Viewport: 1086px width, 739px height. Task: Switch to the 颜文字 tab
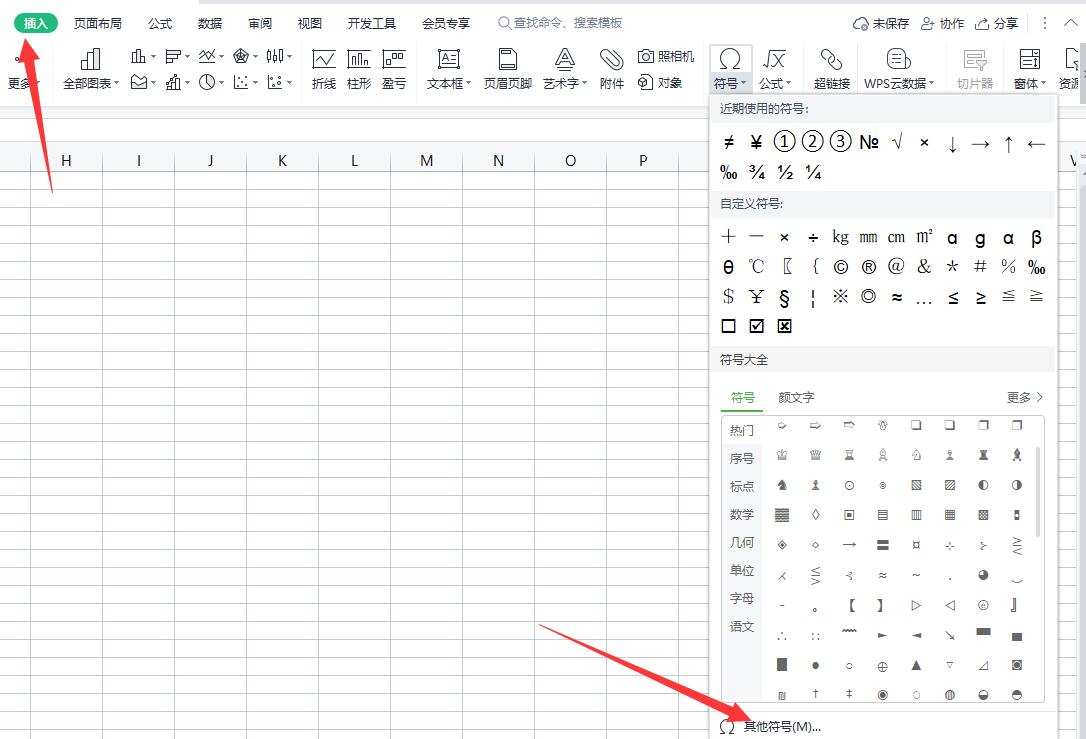coord(796,397)
